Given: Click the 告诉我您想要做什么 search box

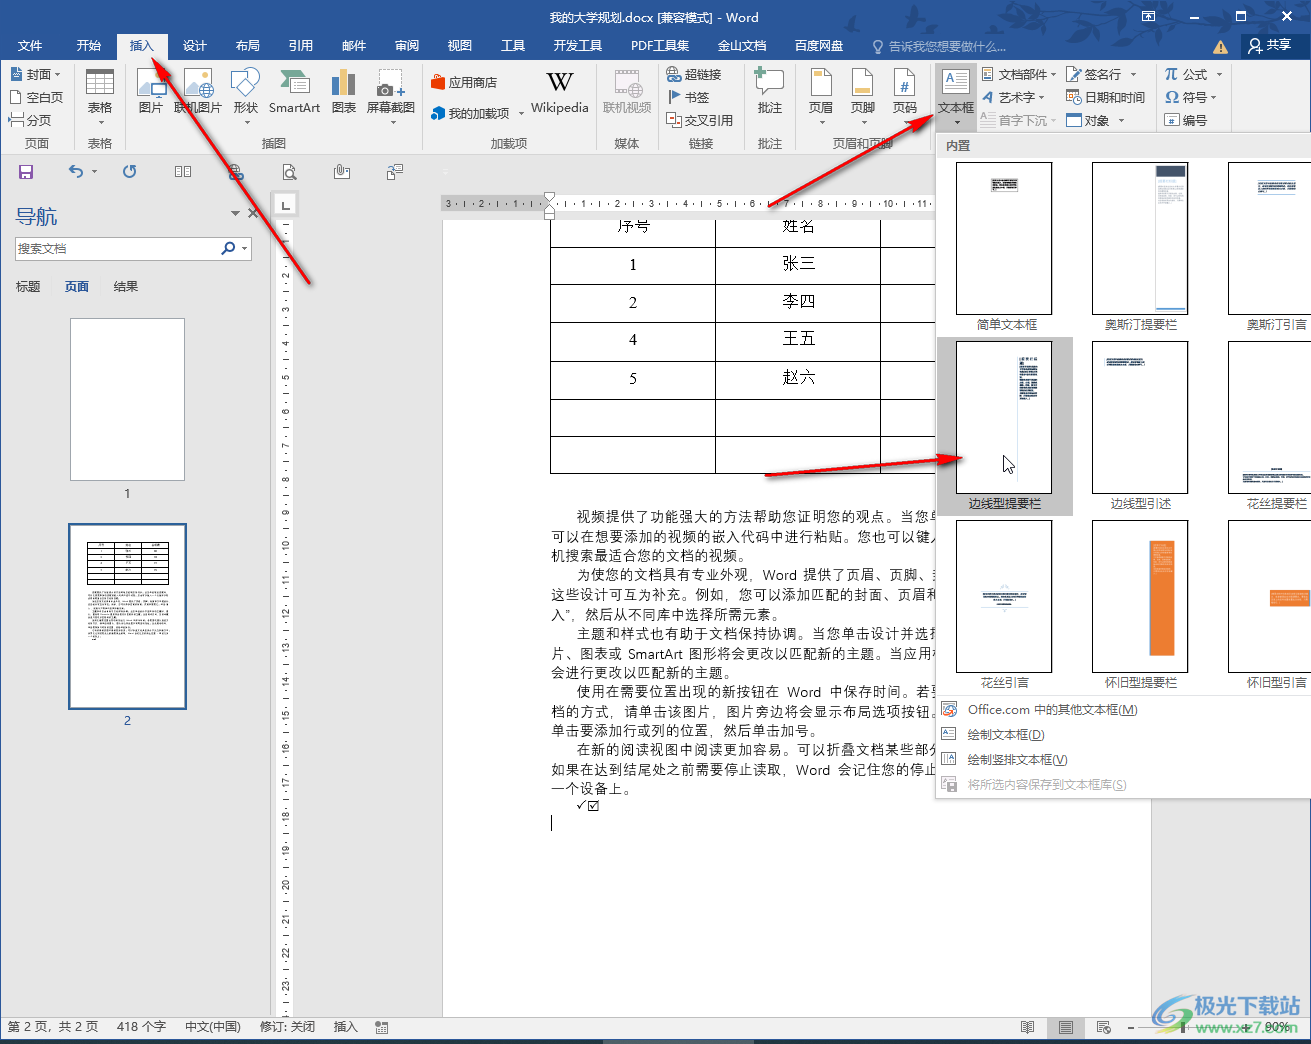Looking at the screenshot, I should tap(940, 46).
